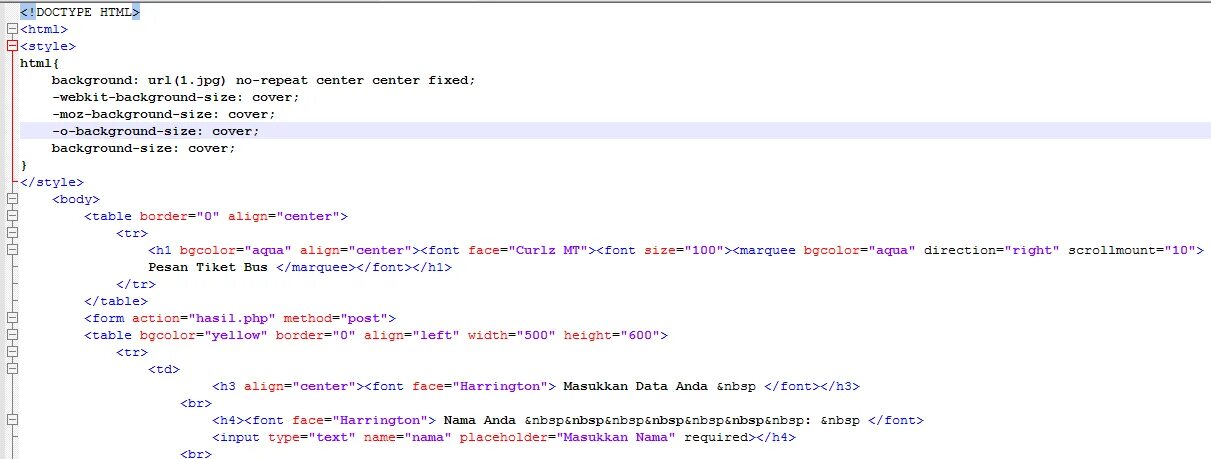1211x459 pixels.
Task: Collapse fold marker beside table bgcolor="yellow" line
Action: [12, 335]
